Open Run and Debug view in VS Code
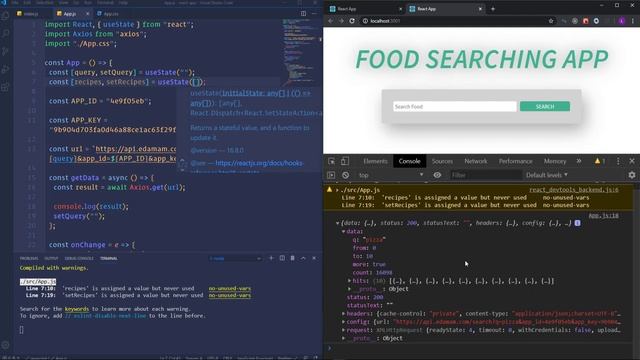The width and height of the screenshot is (640, 360). (x=5, y=69)
